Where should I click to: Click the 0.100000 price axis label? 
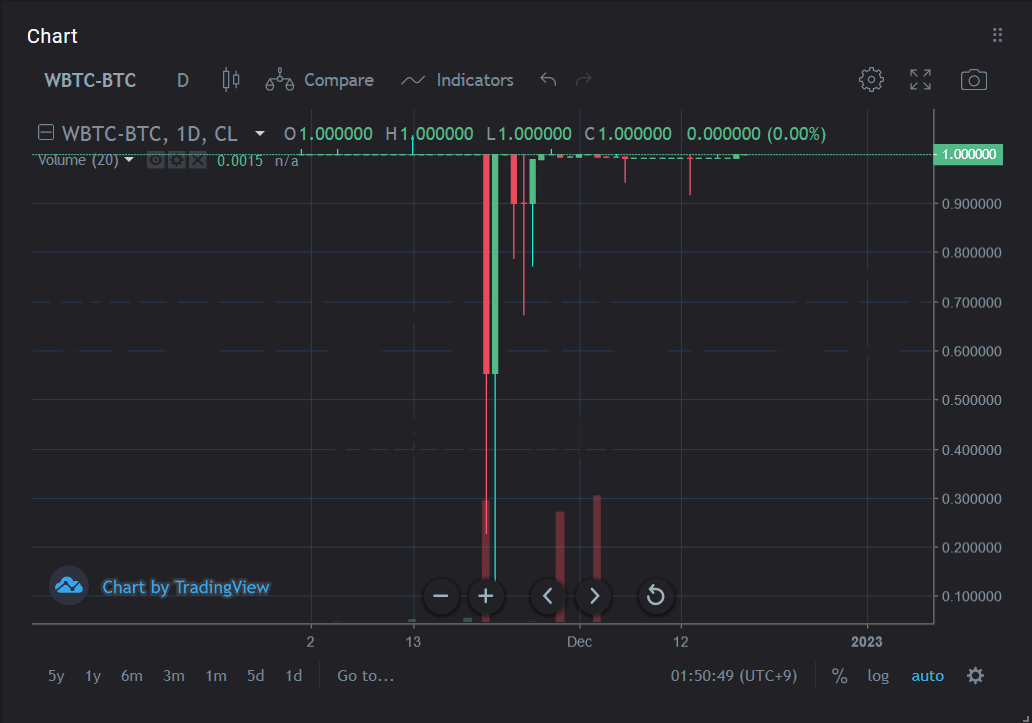(971, 596)
